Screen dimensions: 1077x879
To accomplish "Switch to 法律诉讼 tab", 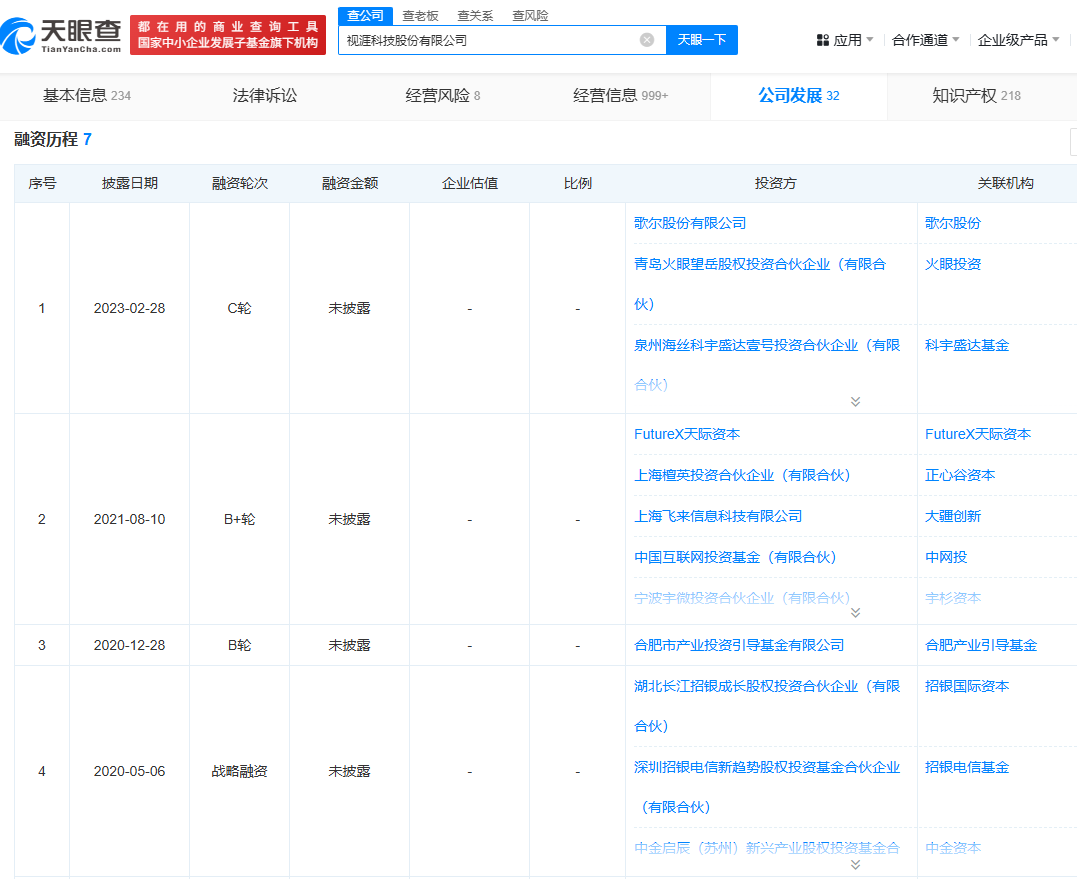I will pyautogui.click(x=265, y=96).
